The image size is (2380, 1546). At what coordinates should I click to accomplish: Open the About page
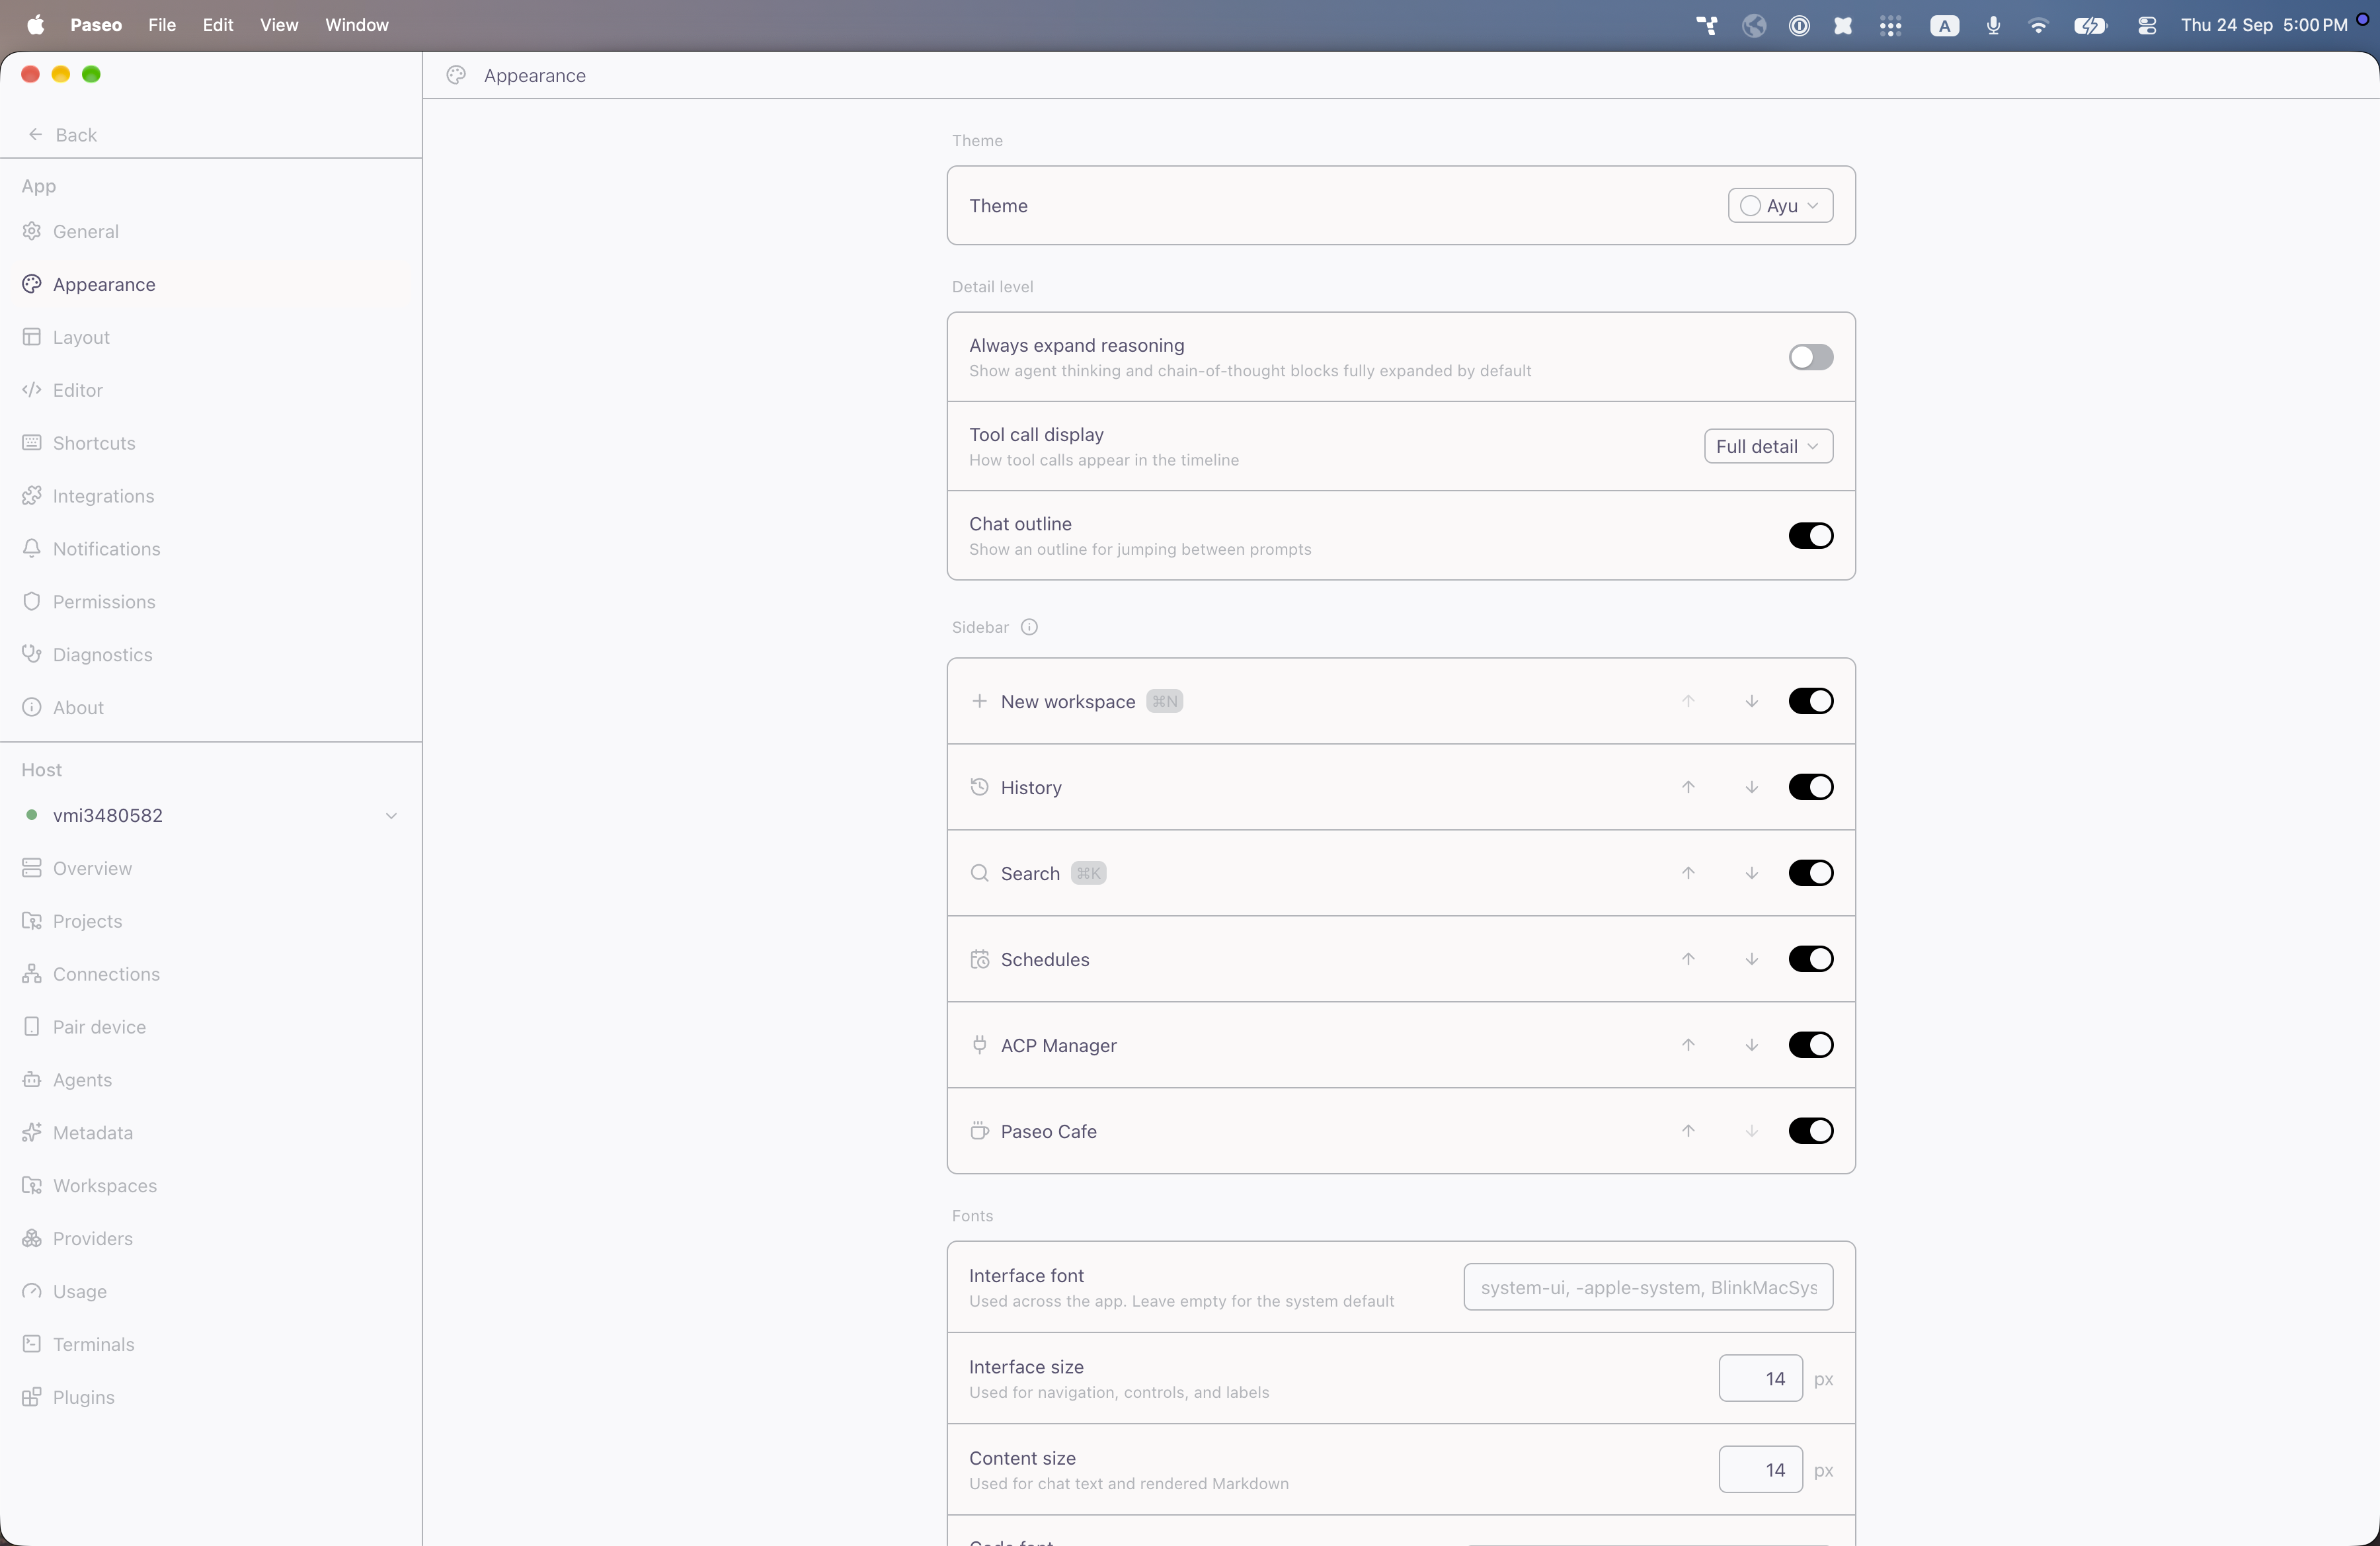click(211, 708)
